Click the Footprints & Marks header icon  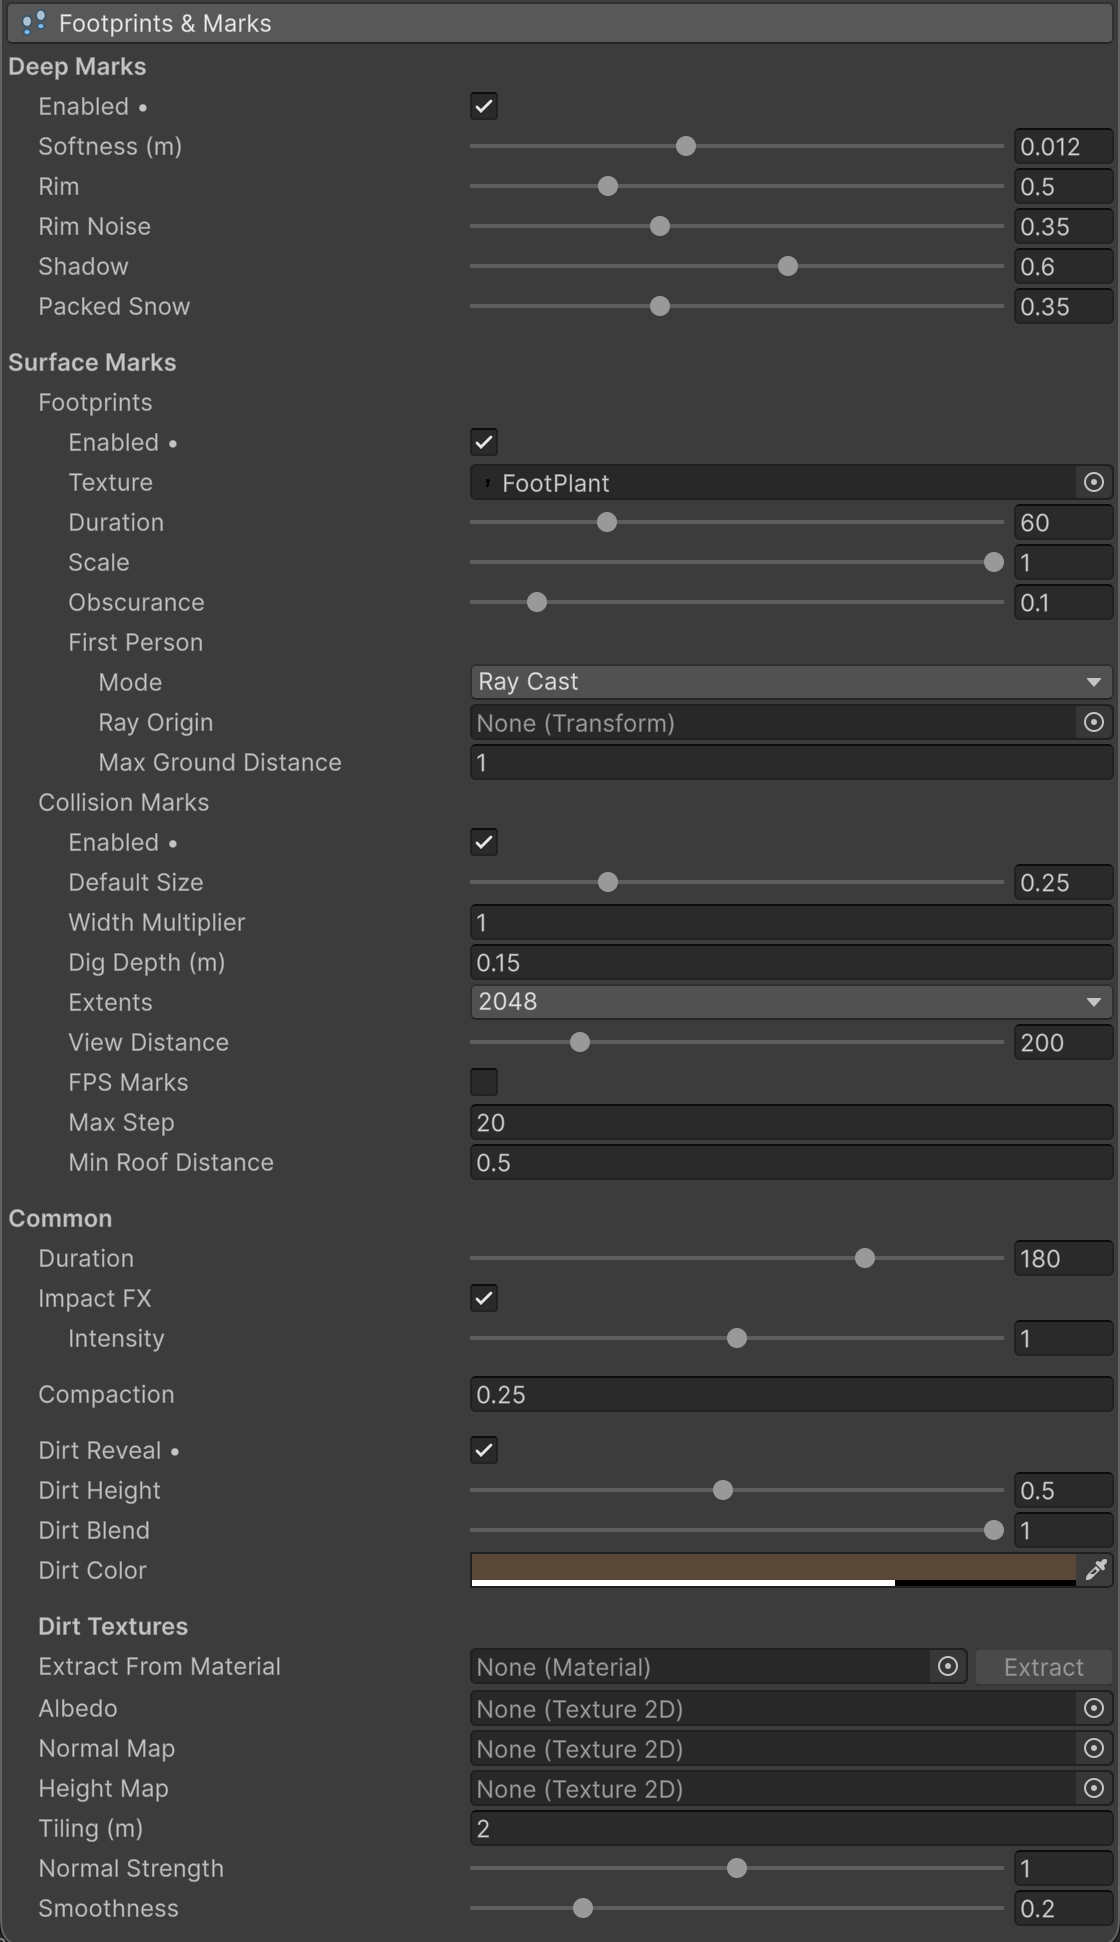coord(33,22)
